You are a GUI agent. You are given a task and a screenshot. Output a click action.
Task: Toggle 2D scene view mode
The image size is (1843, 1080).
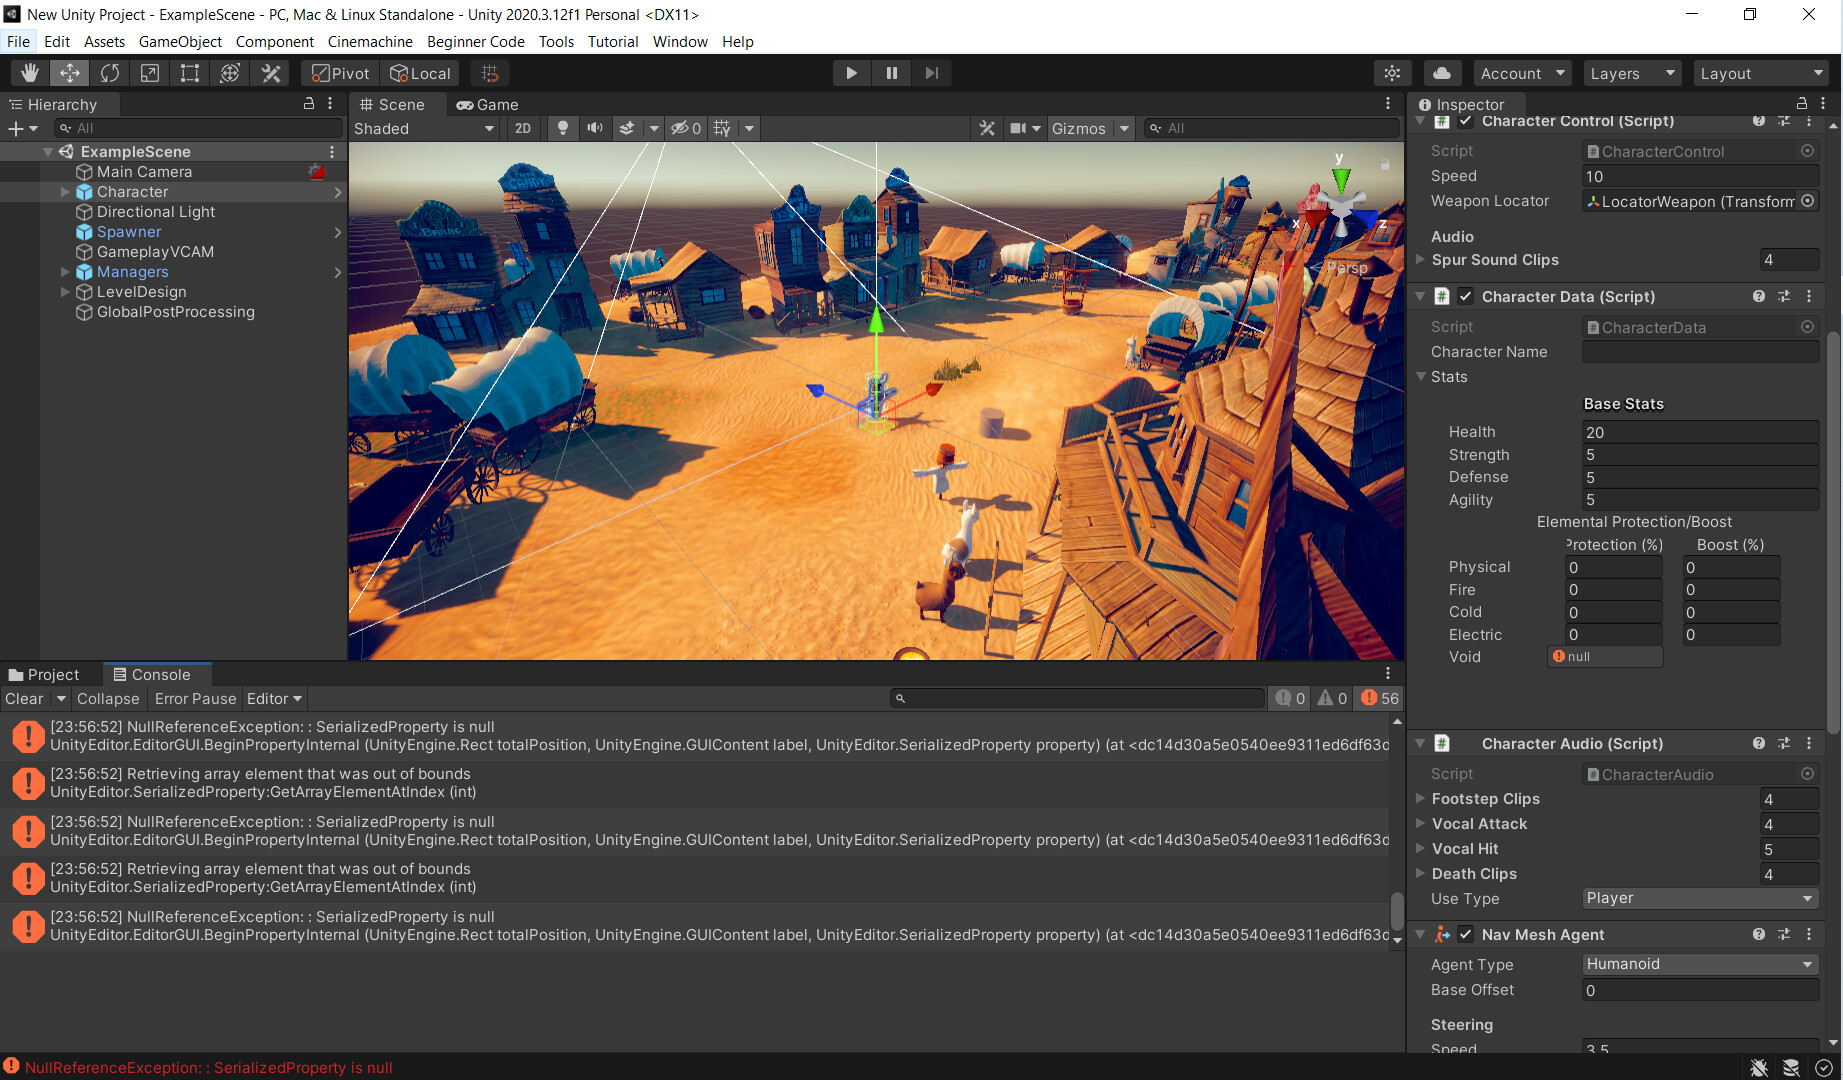[523, 128]
